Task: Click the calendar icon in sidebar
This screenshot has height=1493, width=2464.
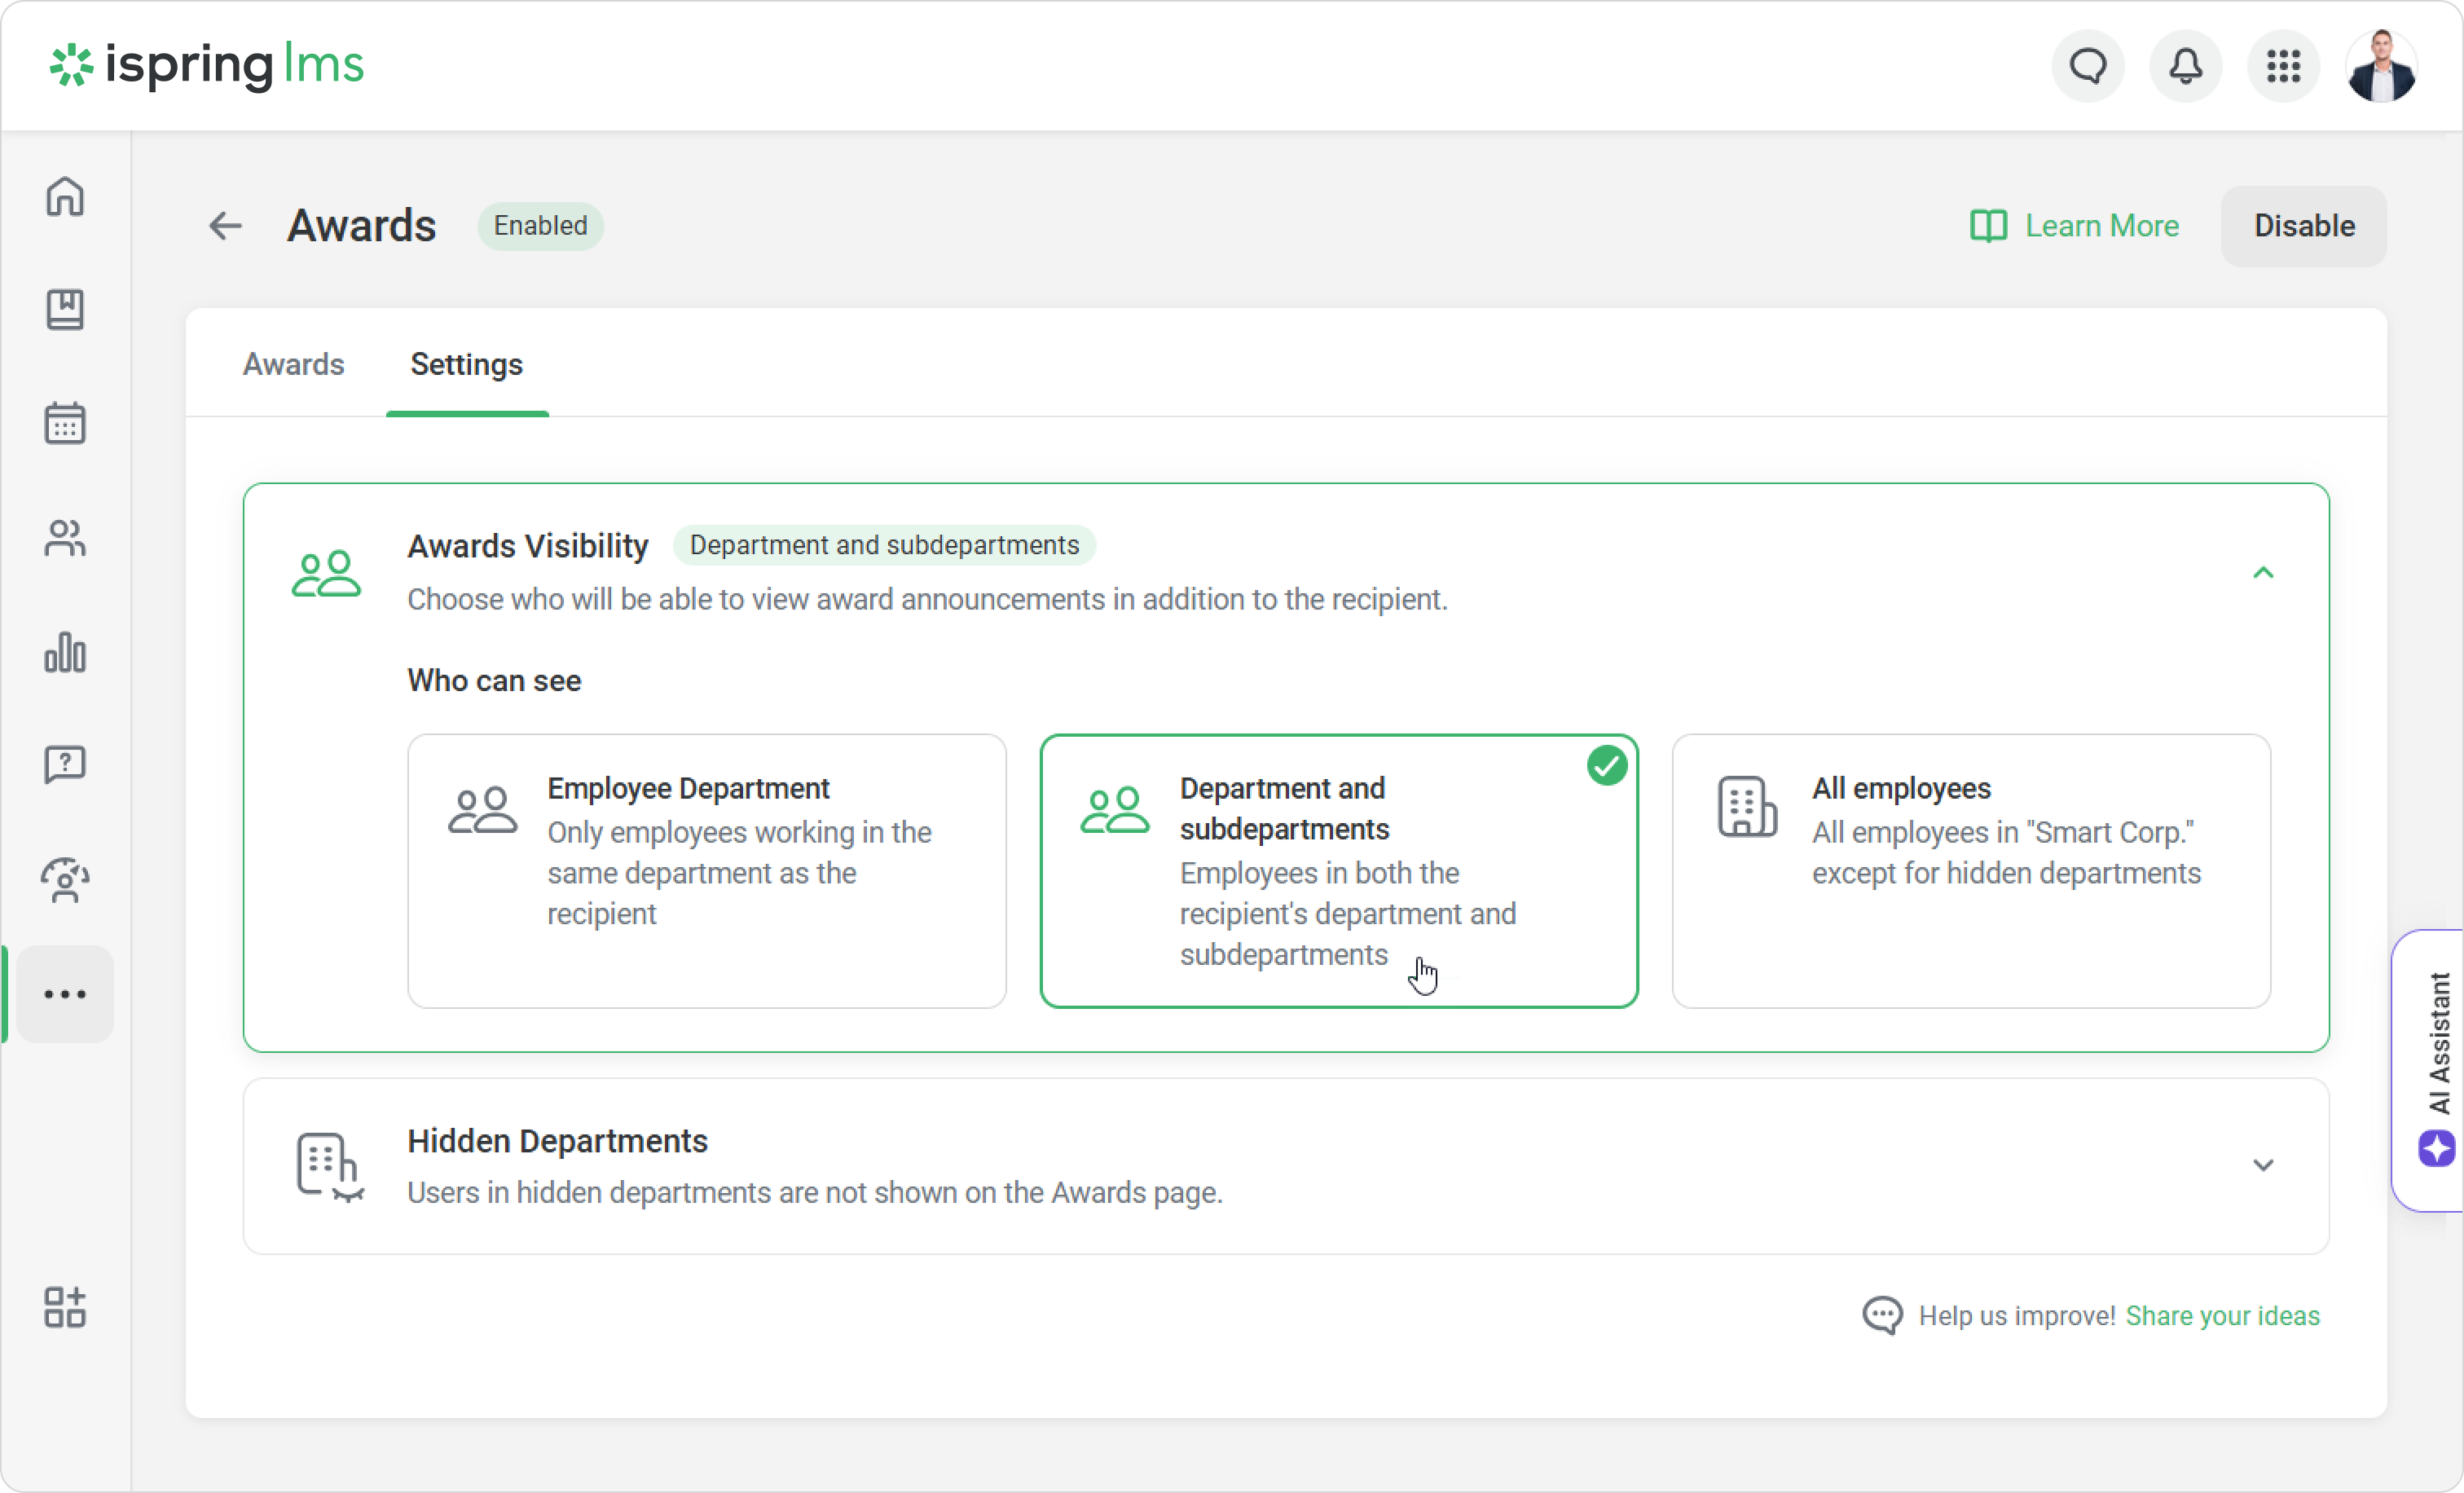Action: click(65, 424)
